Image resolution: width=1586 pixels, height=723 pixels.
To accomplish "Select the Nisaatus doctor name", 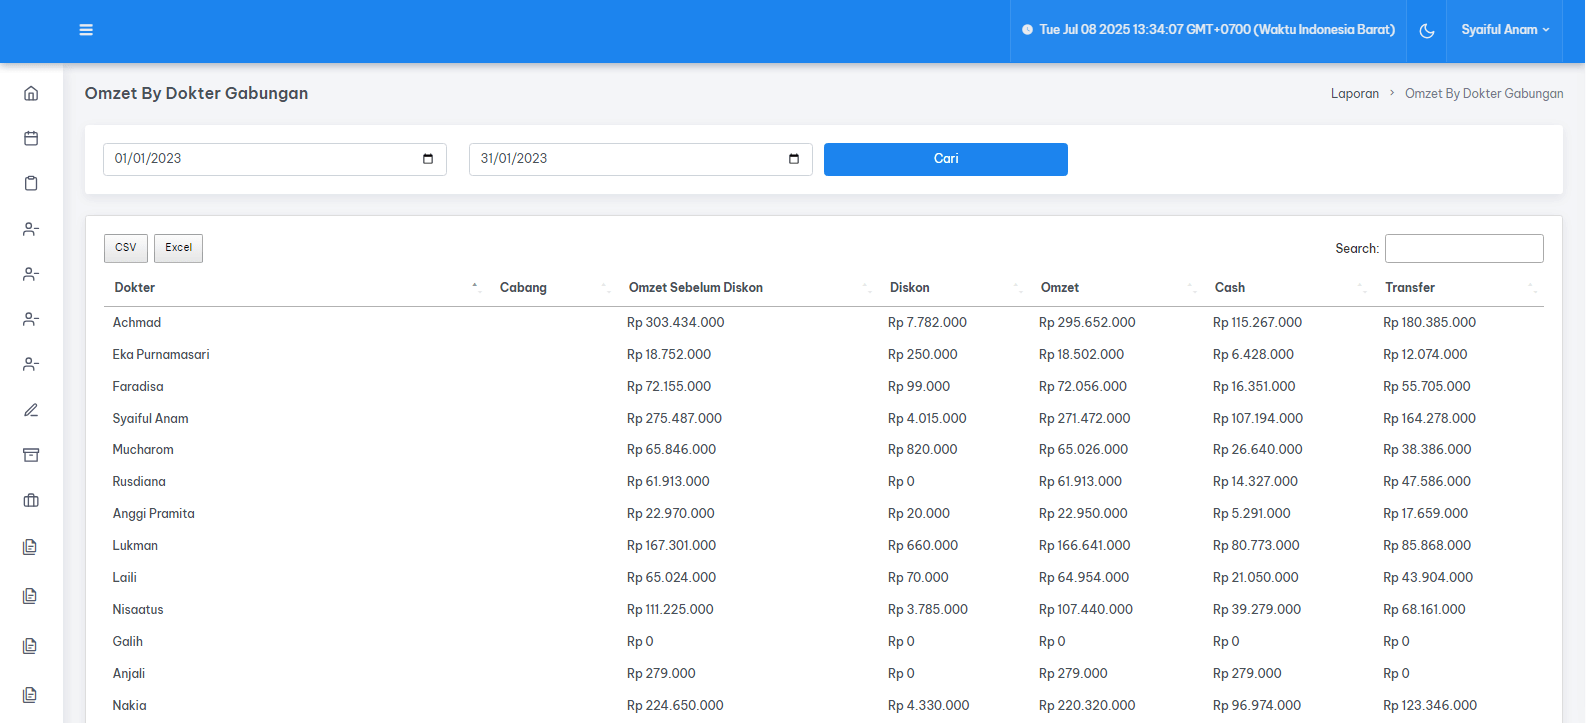I will (x=138, y=610).
